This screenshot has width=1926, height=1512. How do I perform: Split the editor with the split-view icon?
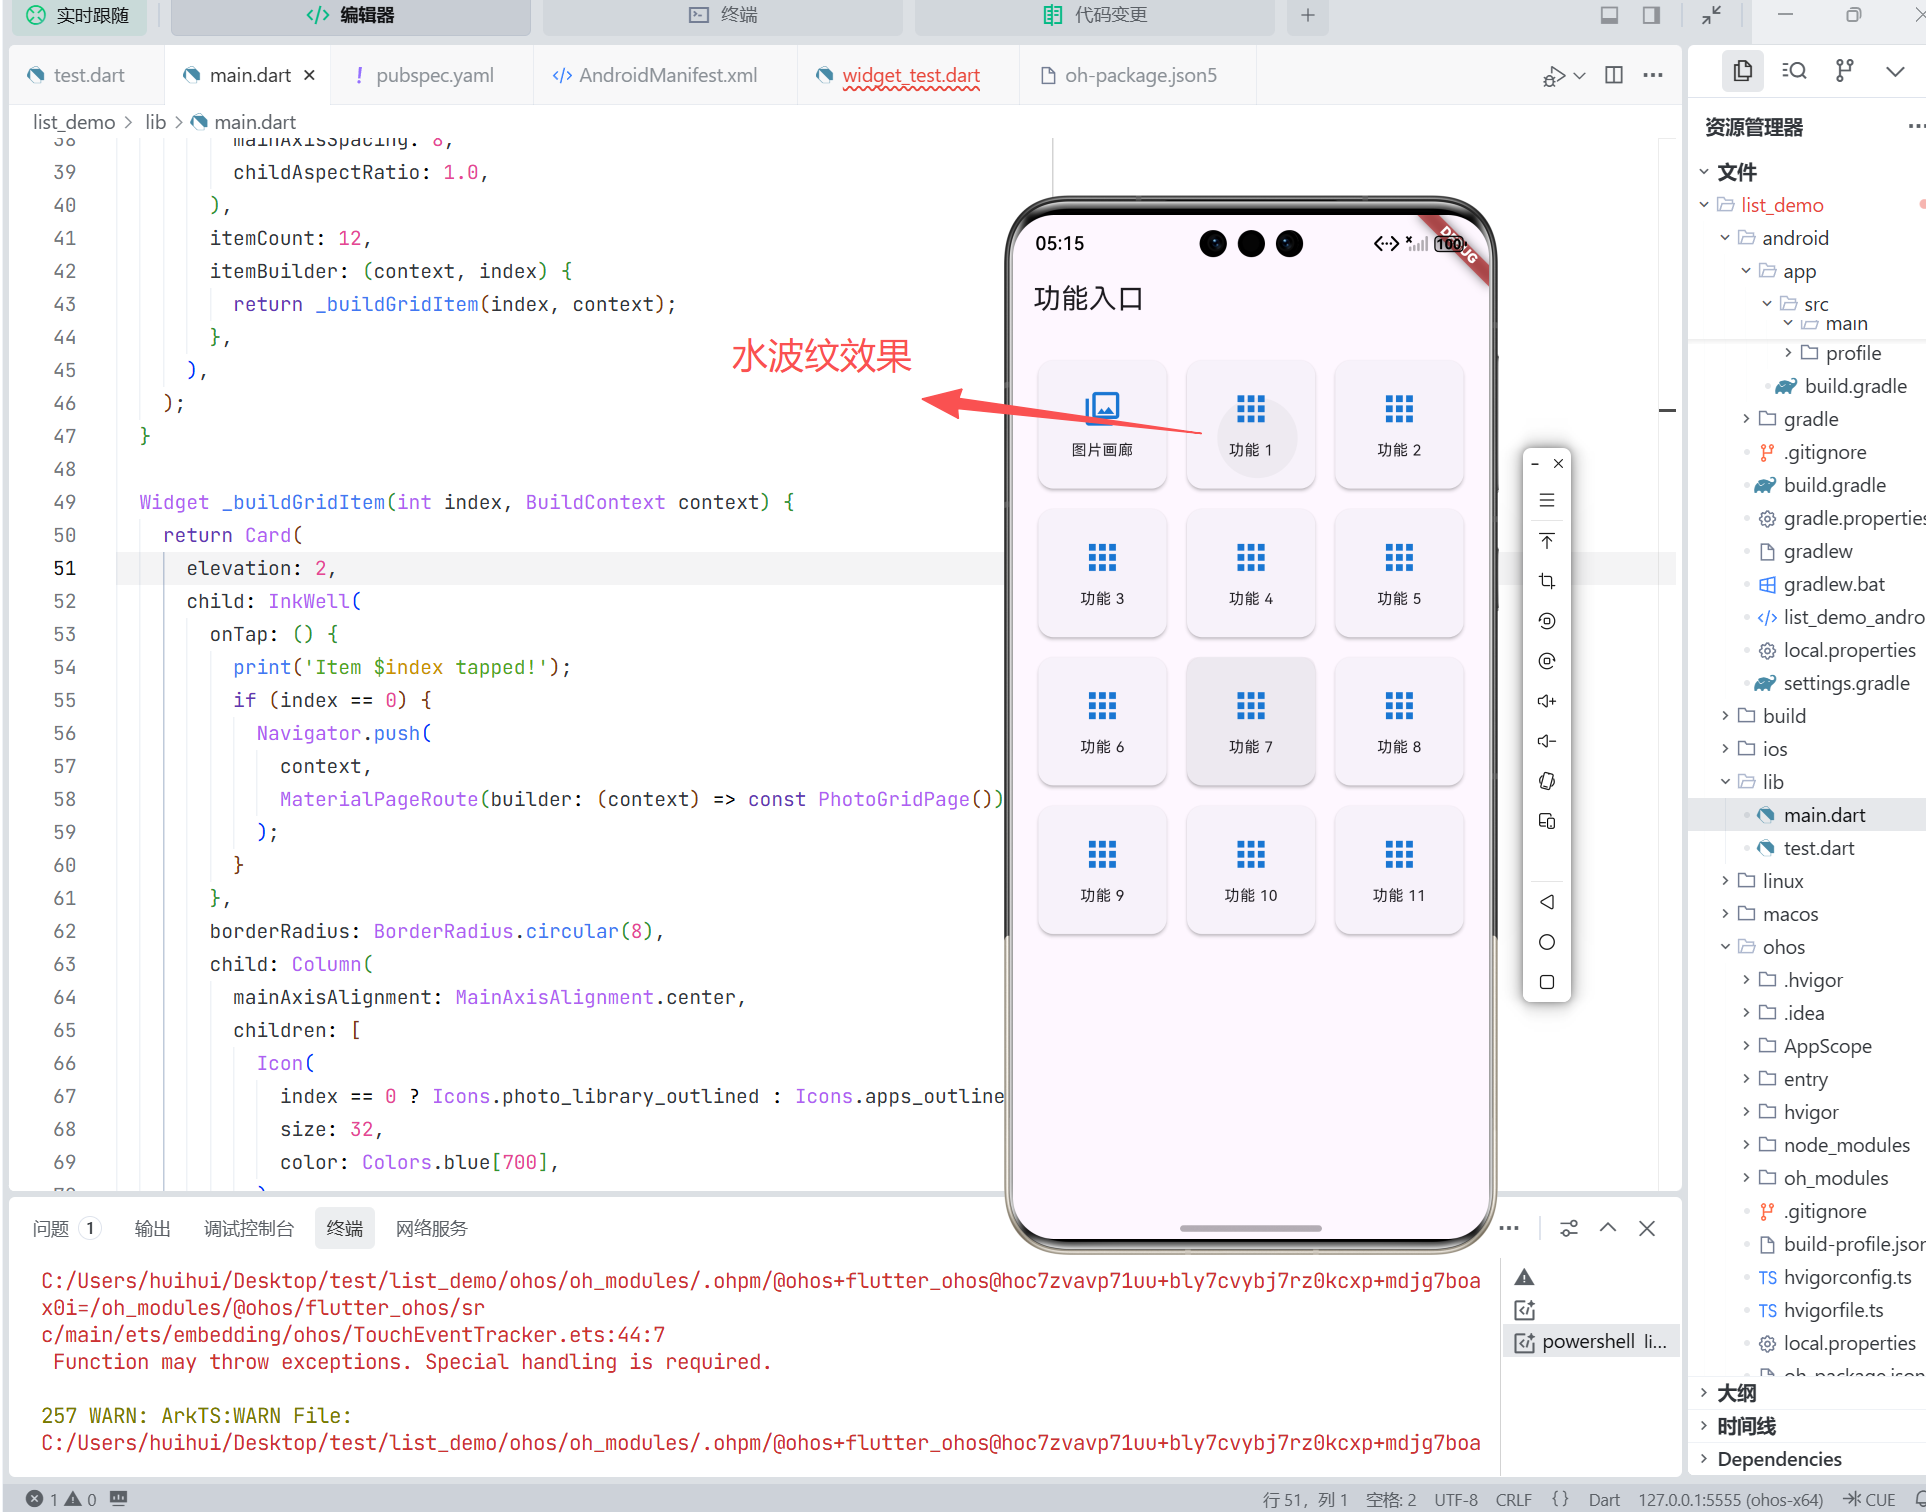(x=1613, y=75)
